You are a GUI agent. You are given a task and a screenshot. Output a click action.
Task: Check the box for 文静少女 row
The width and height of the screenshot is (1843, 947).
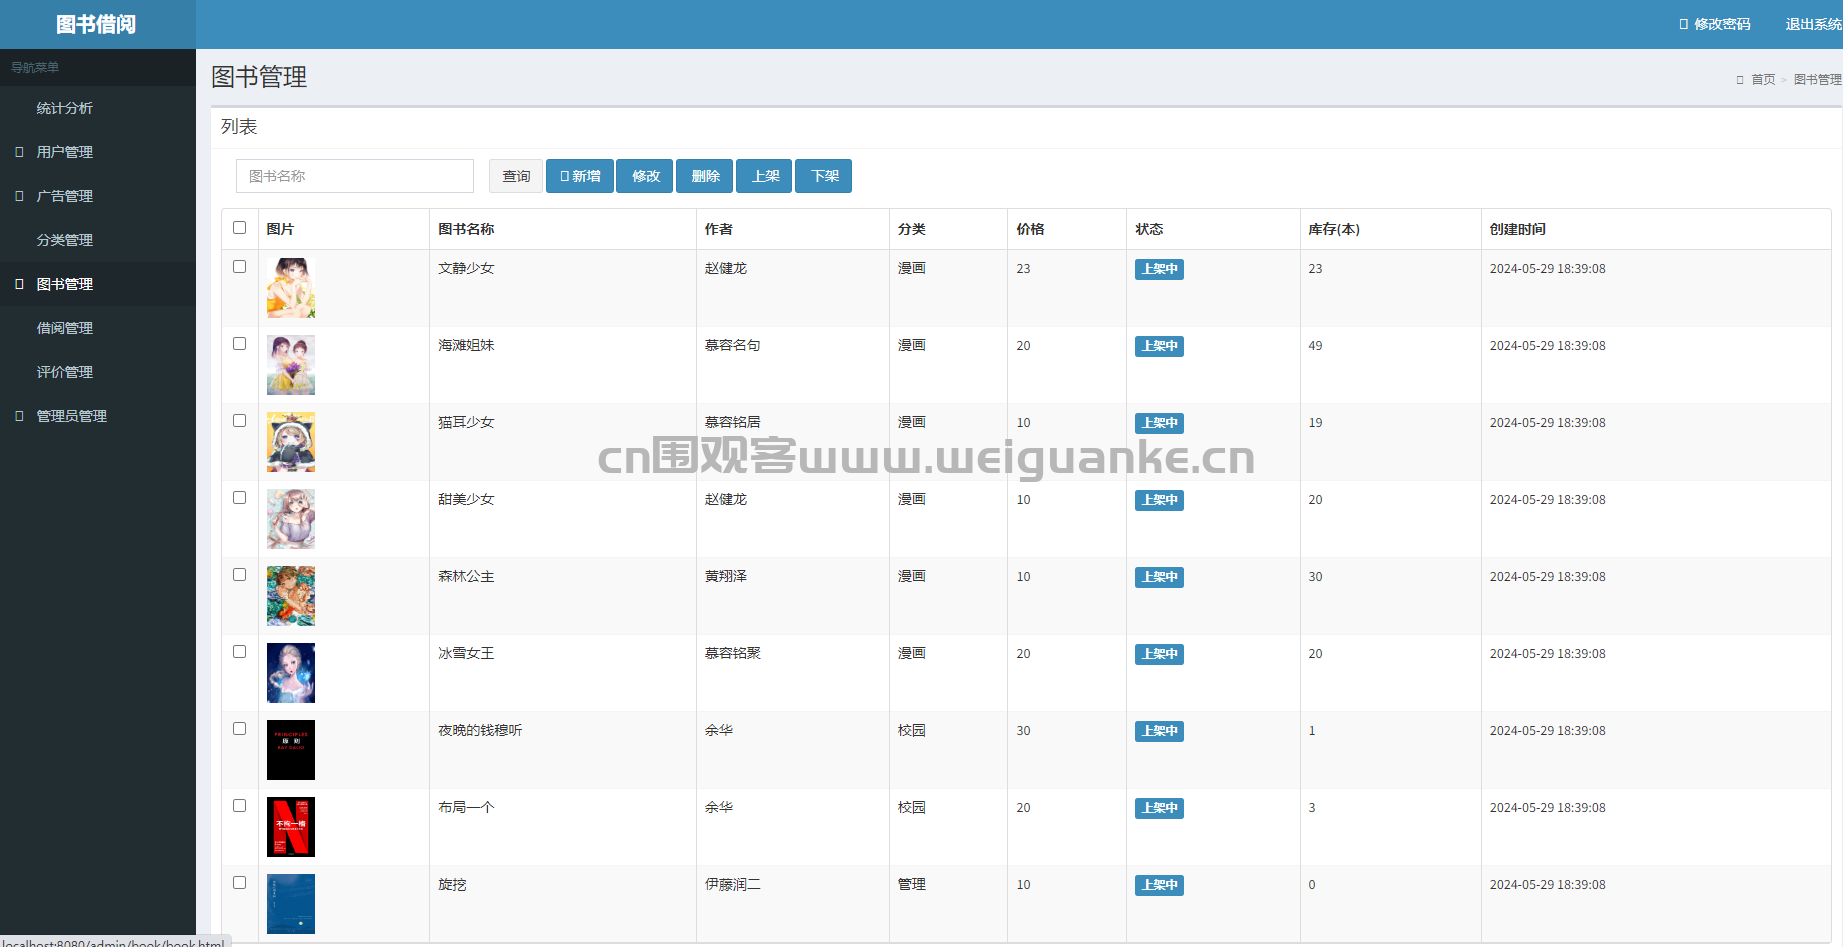coord(240,267)
